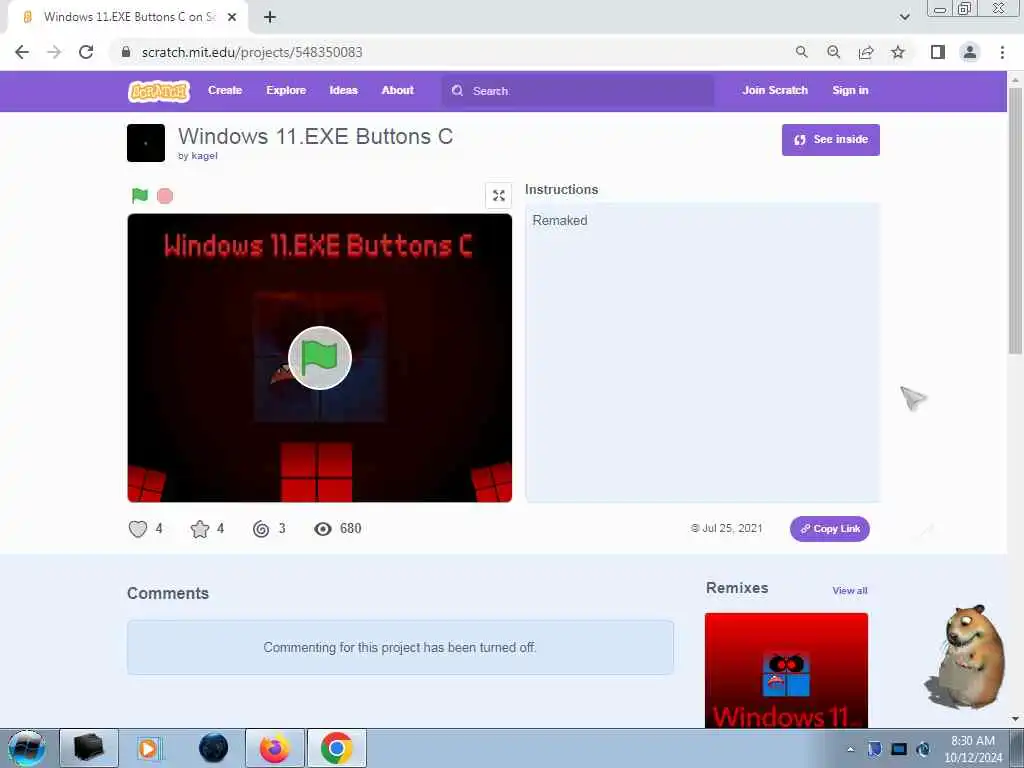Toggle the Chrome side panel
The height and width of the screenshot is (768, 1024).
[938, 52]
